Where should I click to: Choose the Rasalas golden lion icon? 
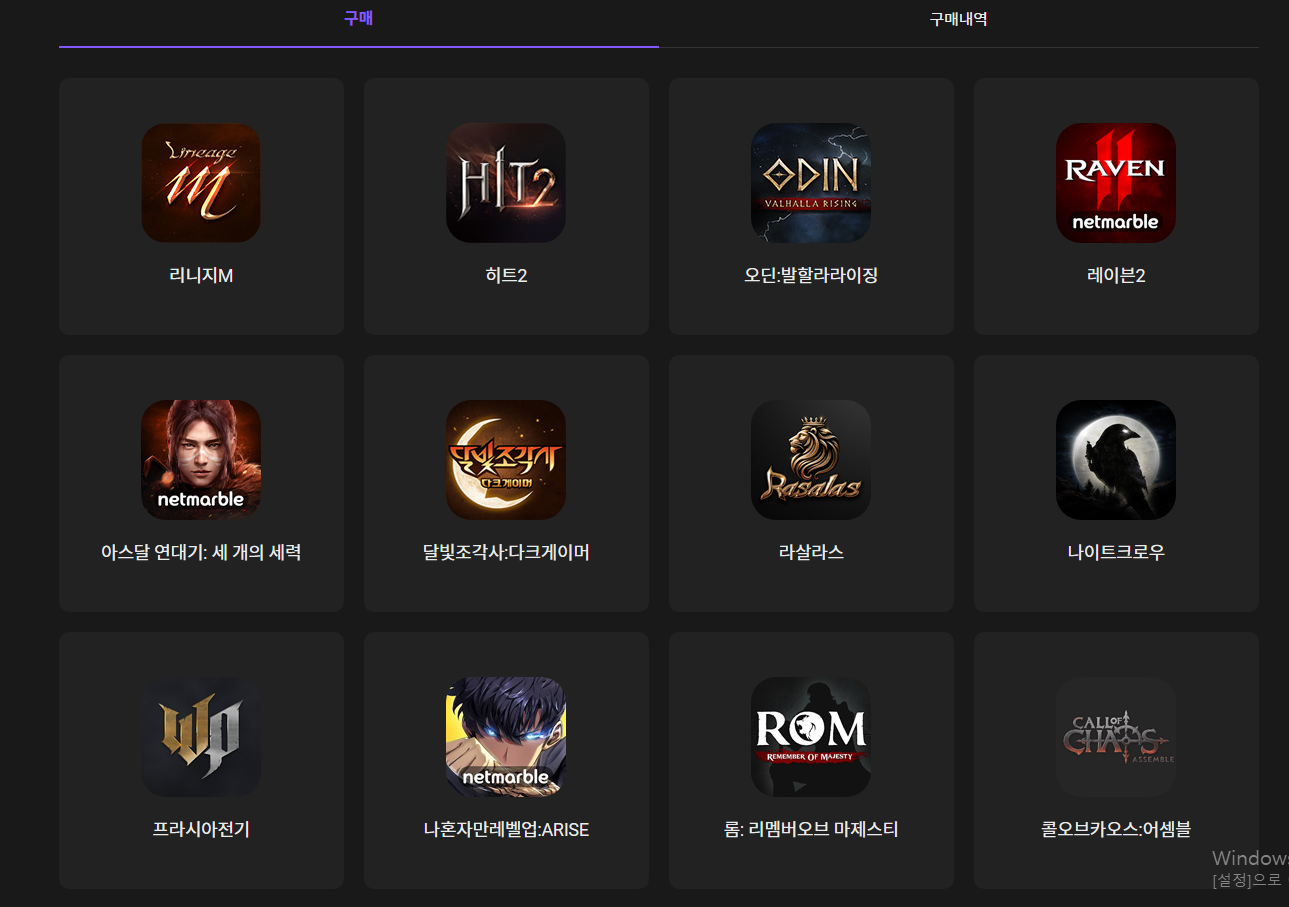(811, 460)
